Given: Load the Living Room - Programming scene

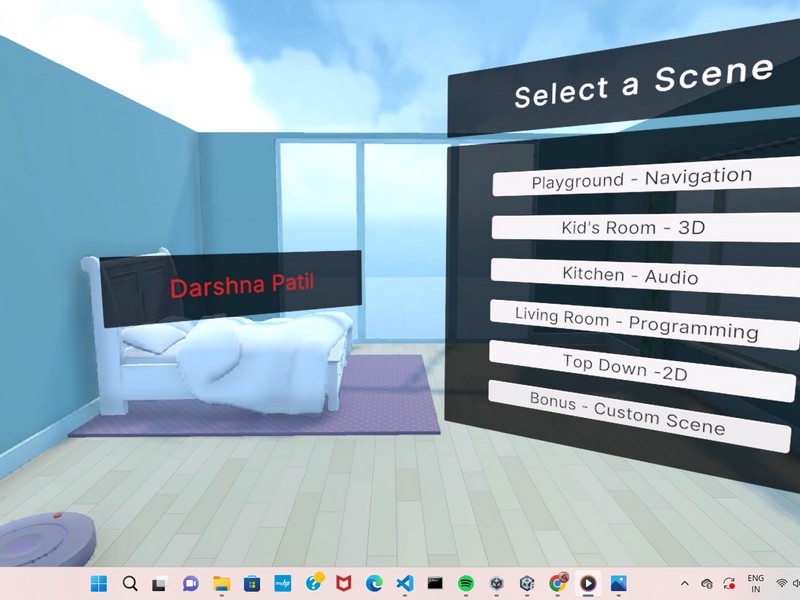Looking at the screenshot, I should 635,322.
